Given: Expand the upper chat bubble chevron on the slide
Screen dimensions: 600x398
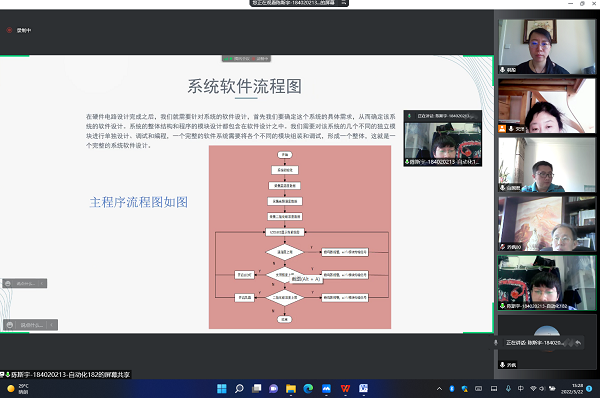Looking at the screenshot, I should [x=42, y=283].
